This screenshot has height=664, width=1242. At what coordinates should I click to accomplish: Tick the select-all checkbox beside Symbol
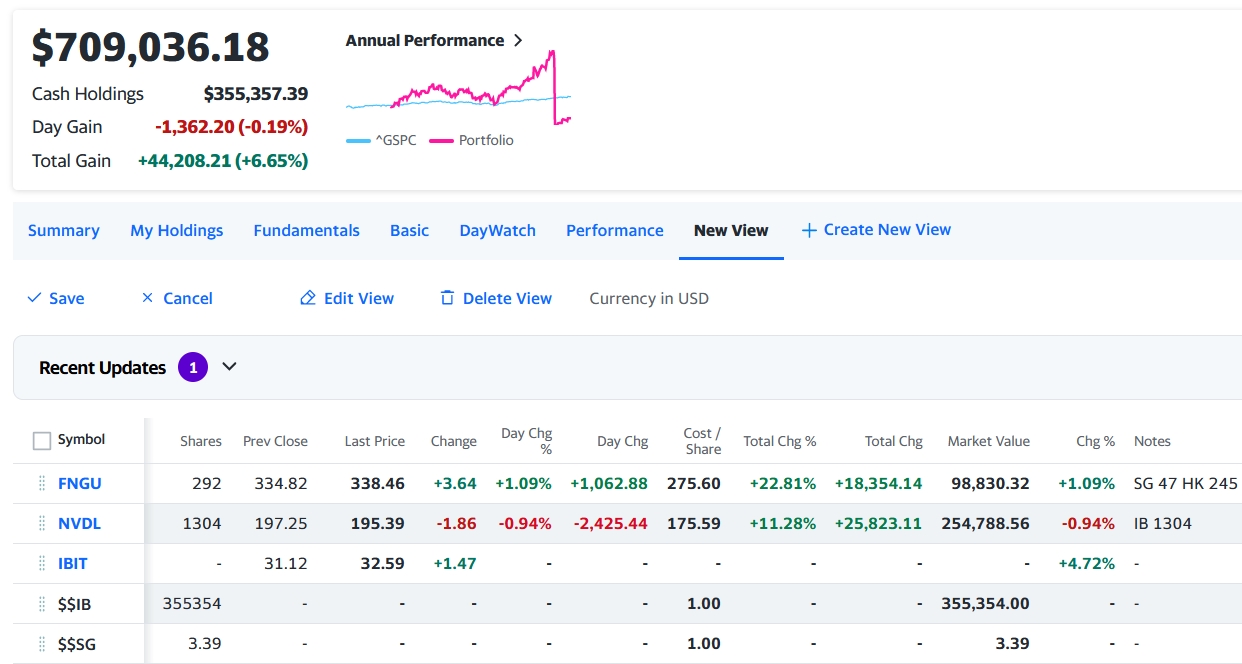(x=42, y=441)
